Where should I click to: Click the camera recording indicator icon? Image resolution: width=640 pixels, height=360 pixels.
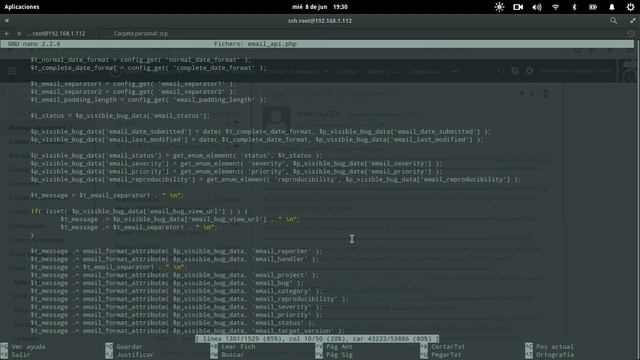coord(518,7)
